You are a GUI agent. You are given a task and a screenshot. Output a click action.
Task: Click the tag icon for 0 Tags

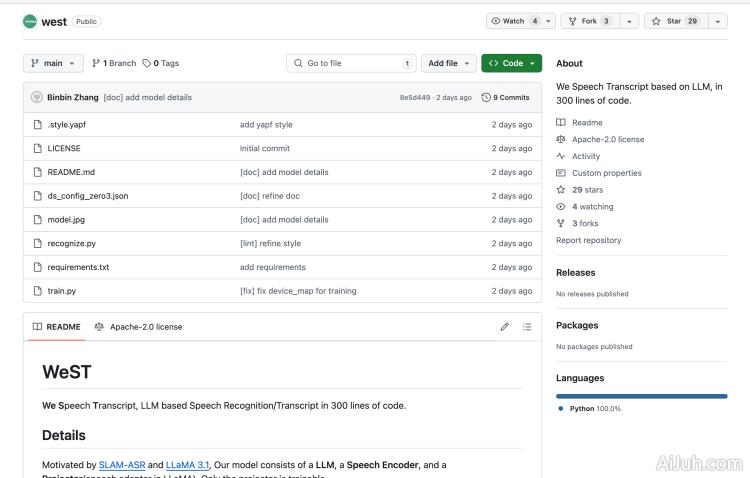click(x=148, y=63)
